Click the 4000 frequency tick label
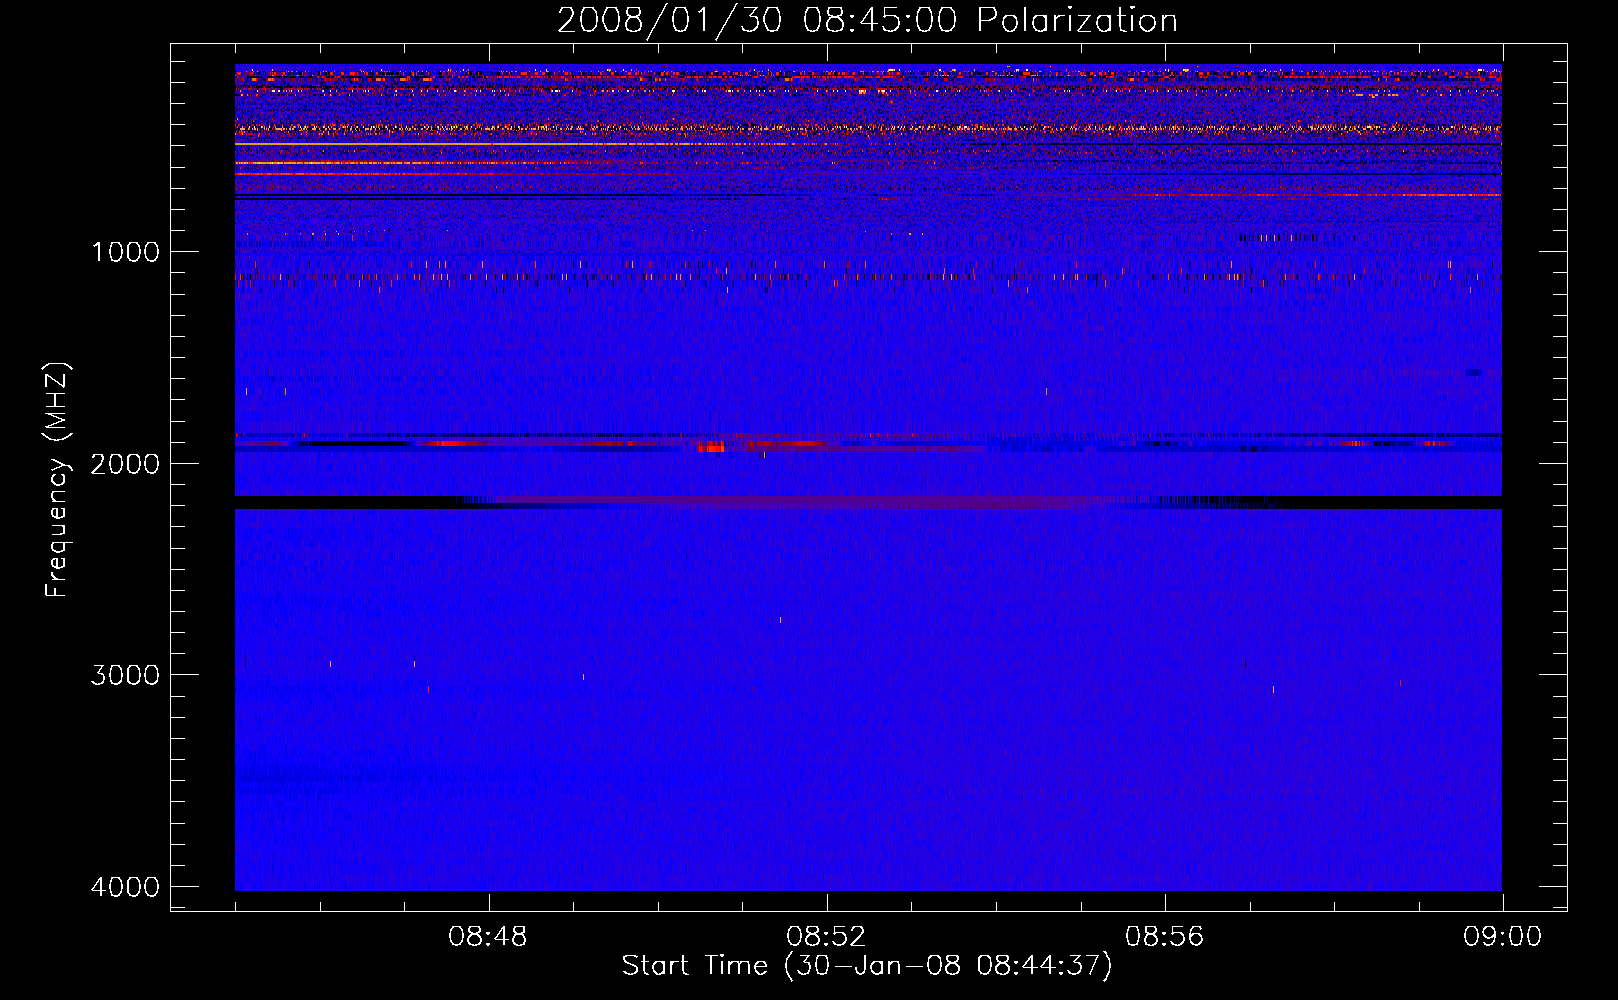 tap(125, 887)
